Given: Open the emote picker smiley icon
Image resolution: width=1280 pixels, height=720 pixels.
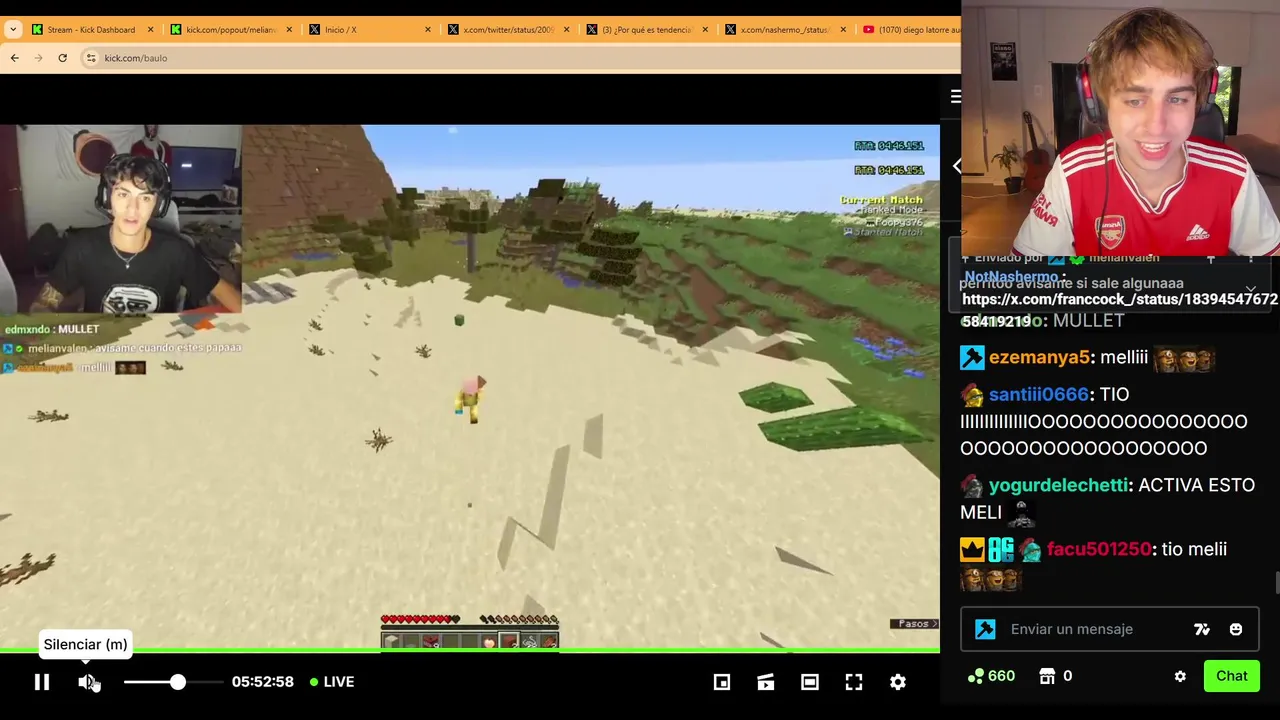Looking at the screenshot, I should pos(1236,629).
